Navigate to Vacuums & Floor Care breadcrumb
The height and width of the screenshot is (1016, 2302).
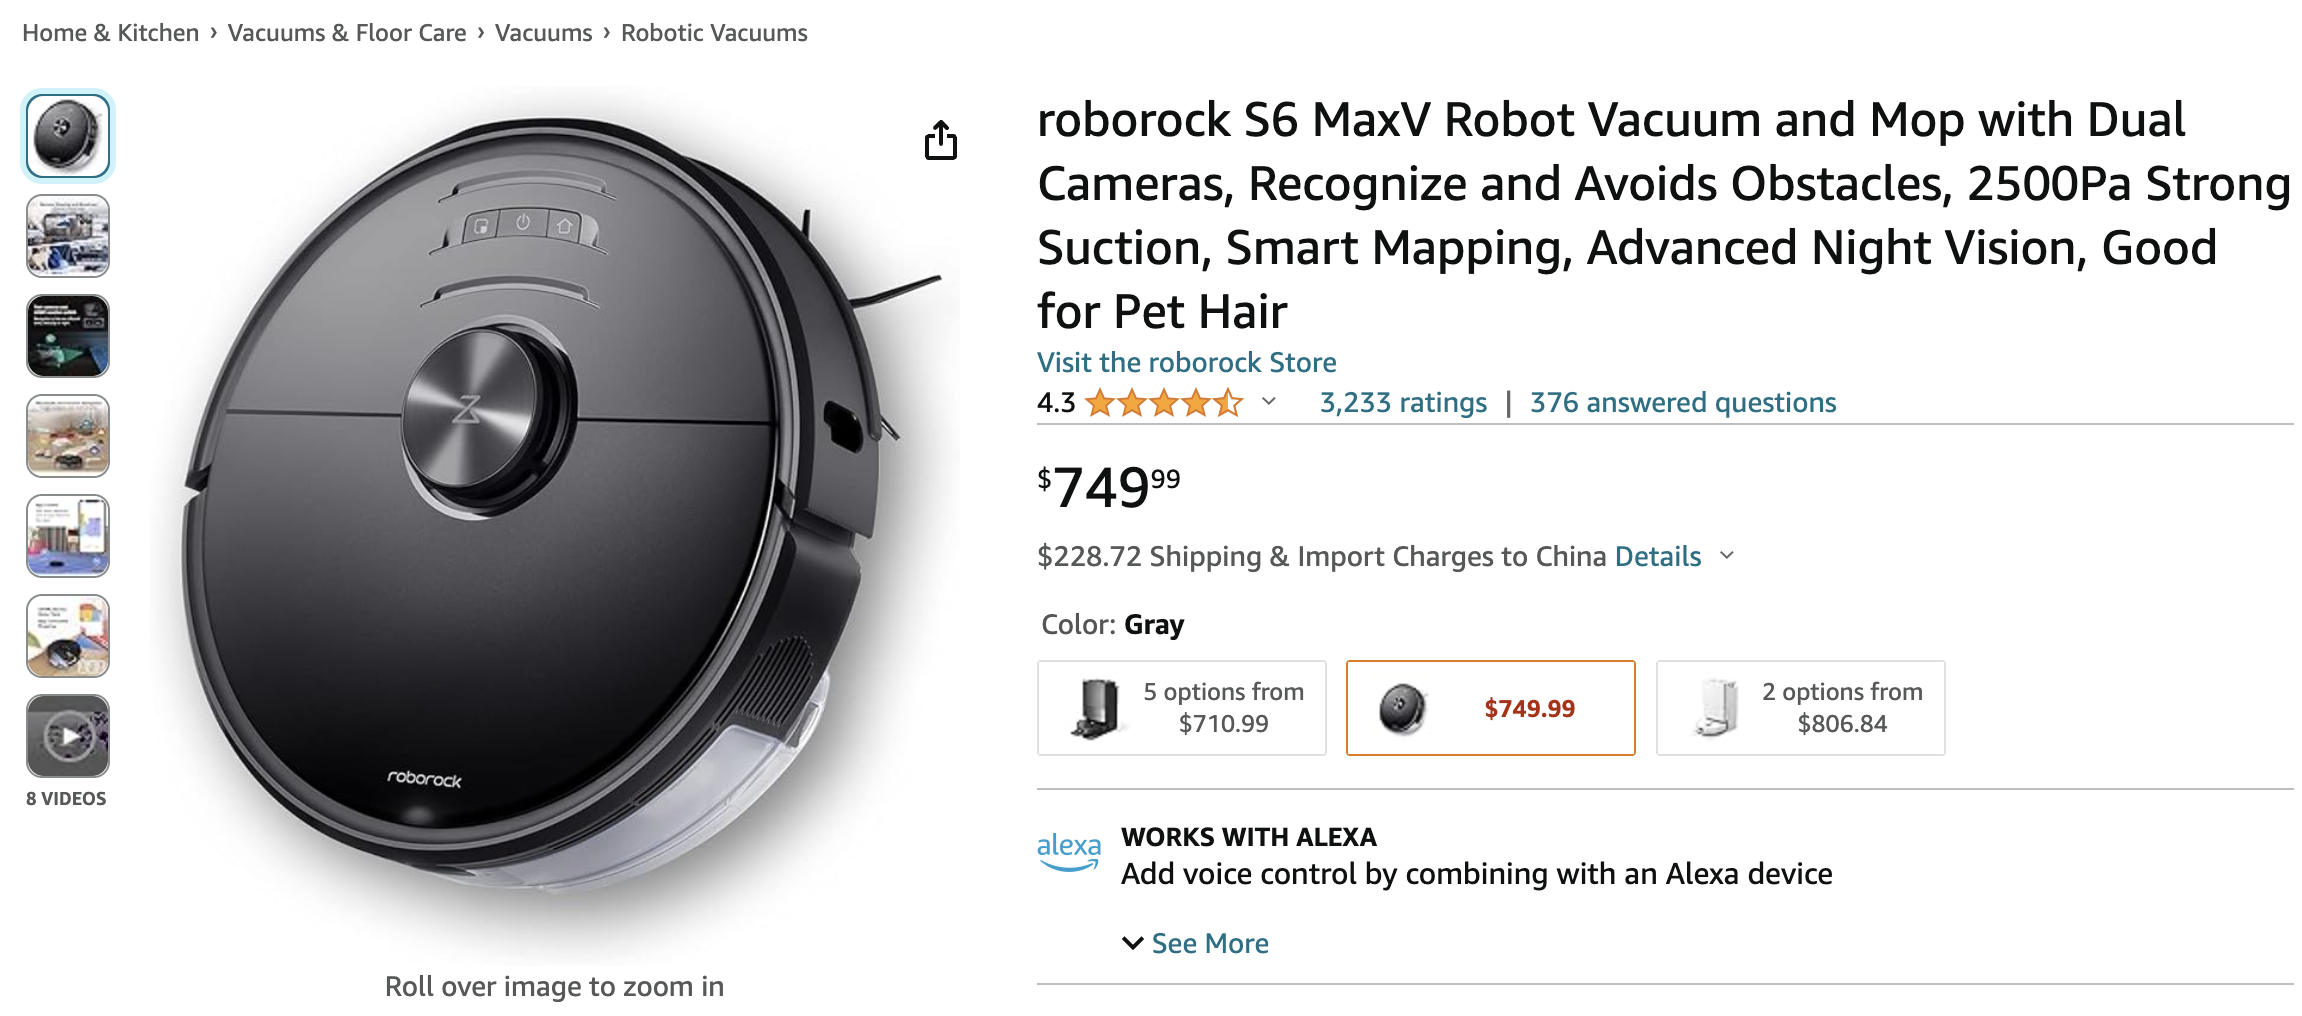tap(347, 33)
